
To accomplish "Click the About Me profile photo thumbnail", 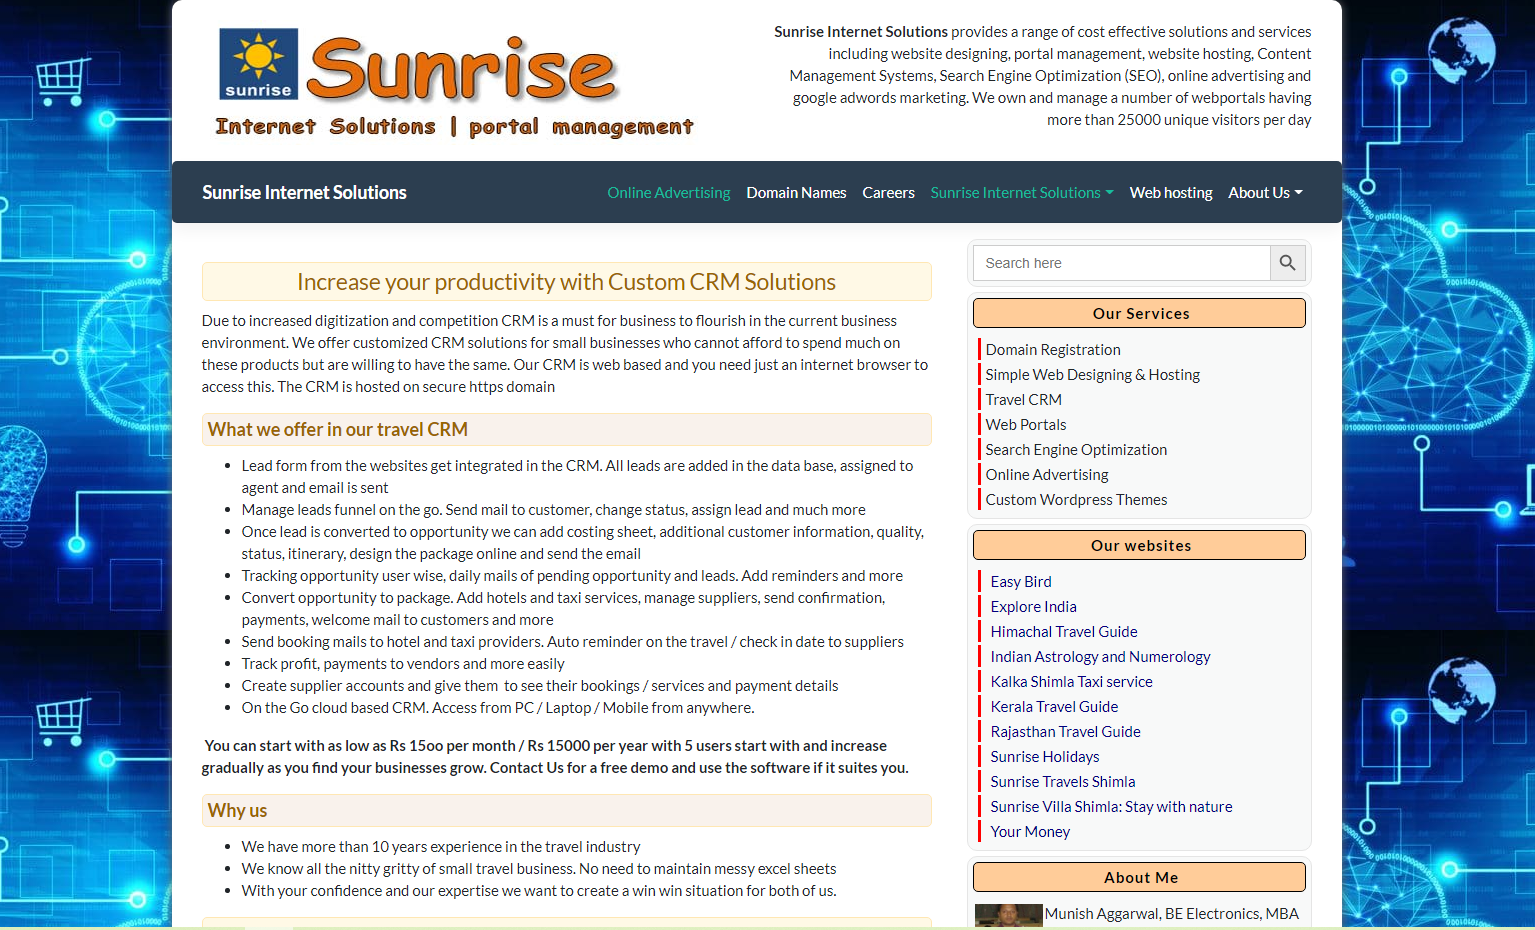I will pos(1008,915).
